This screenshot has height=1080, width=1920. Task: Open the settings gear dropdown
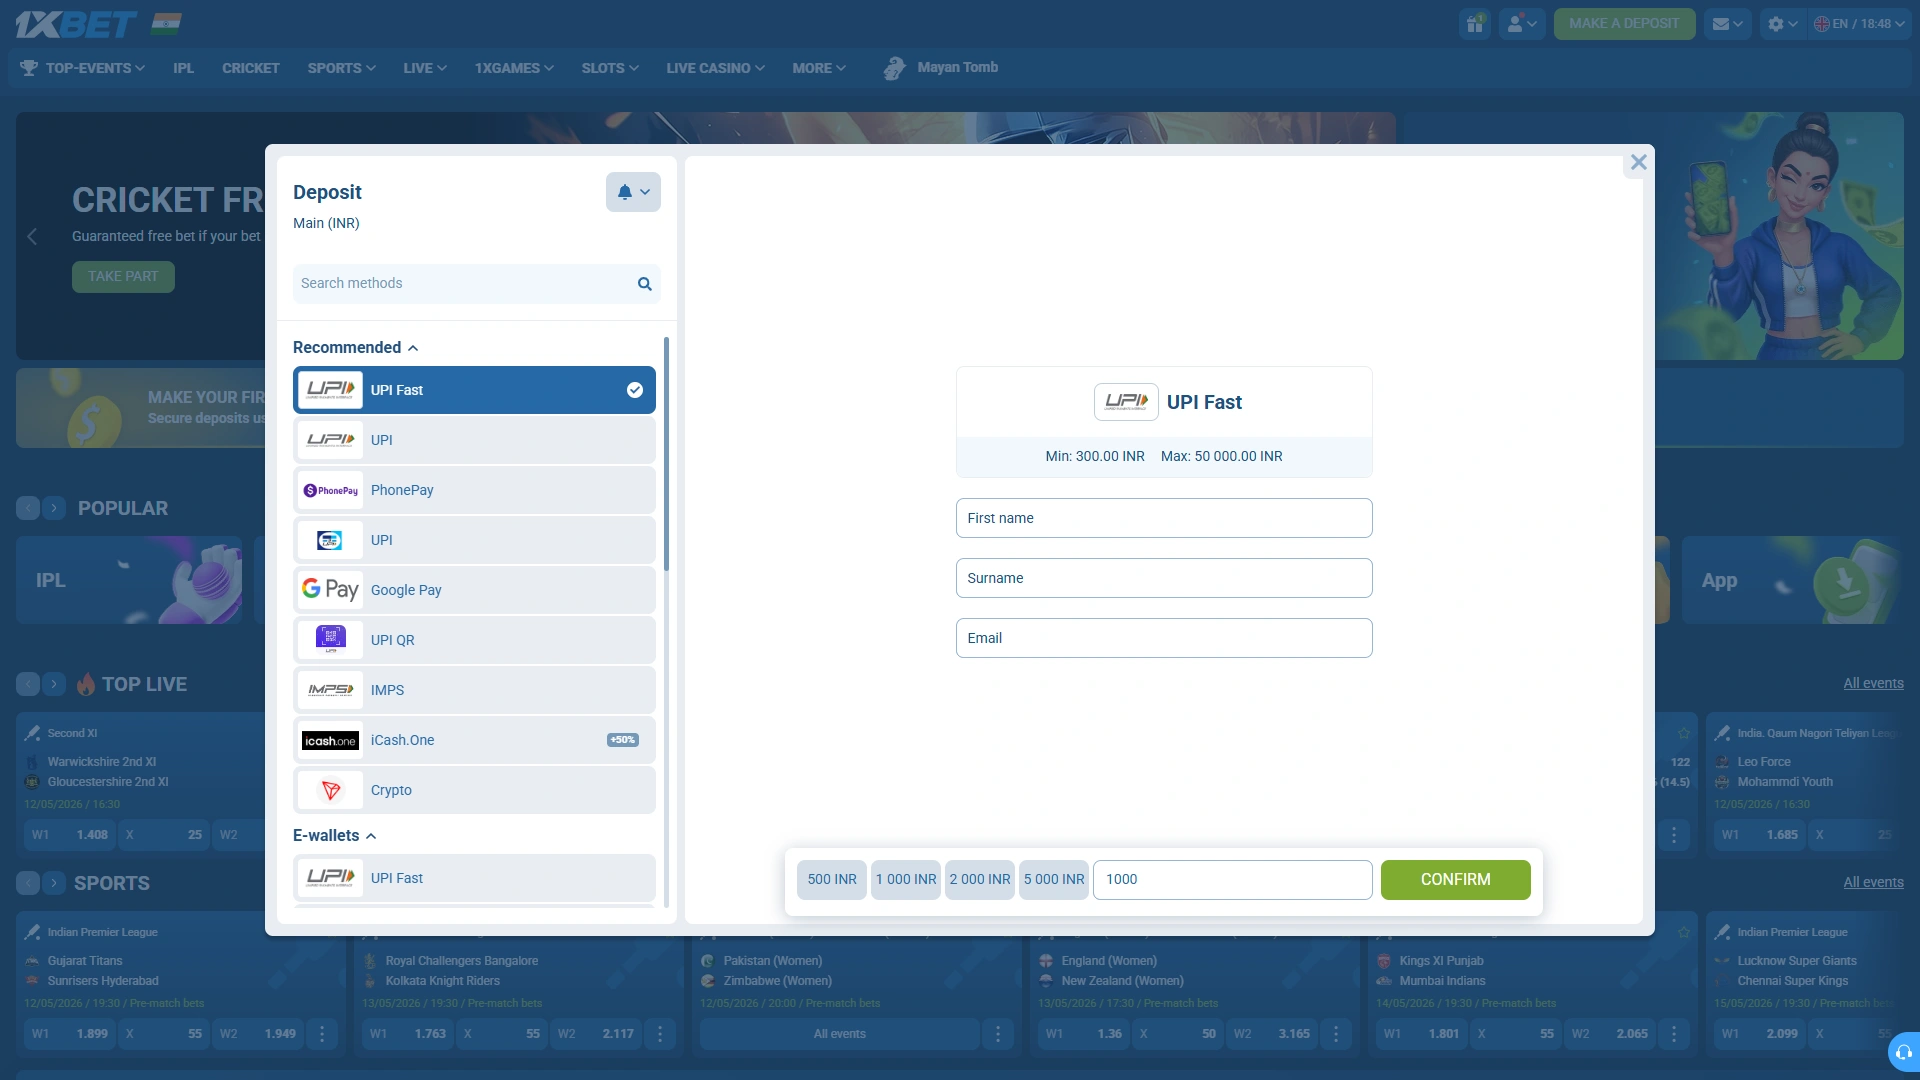[x=1782, y=24]
